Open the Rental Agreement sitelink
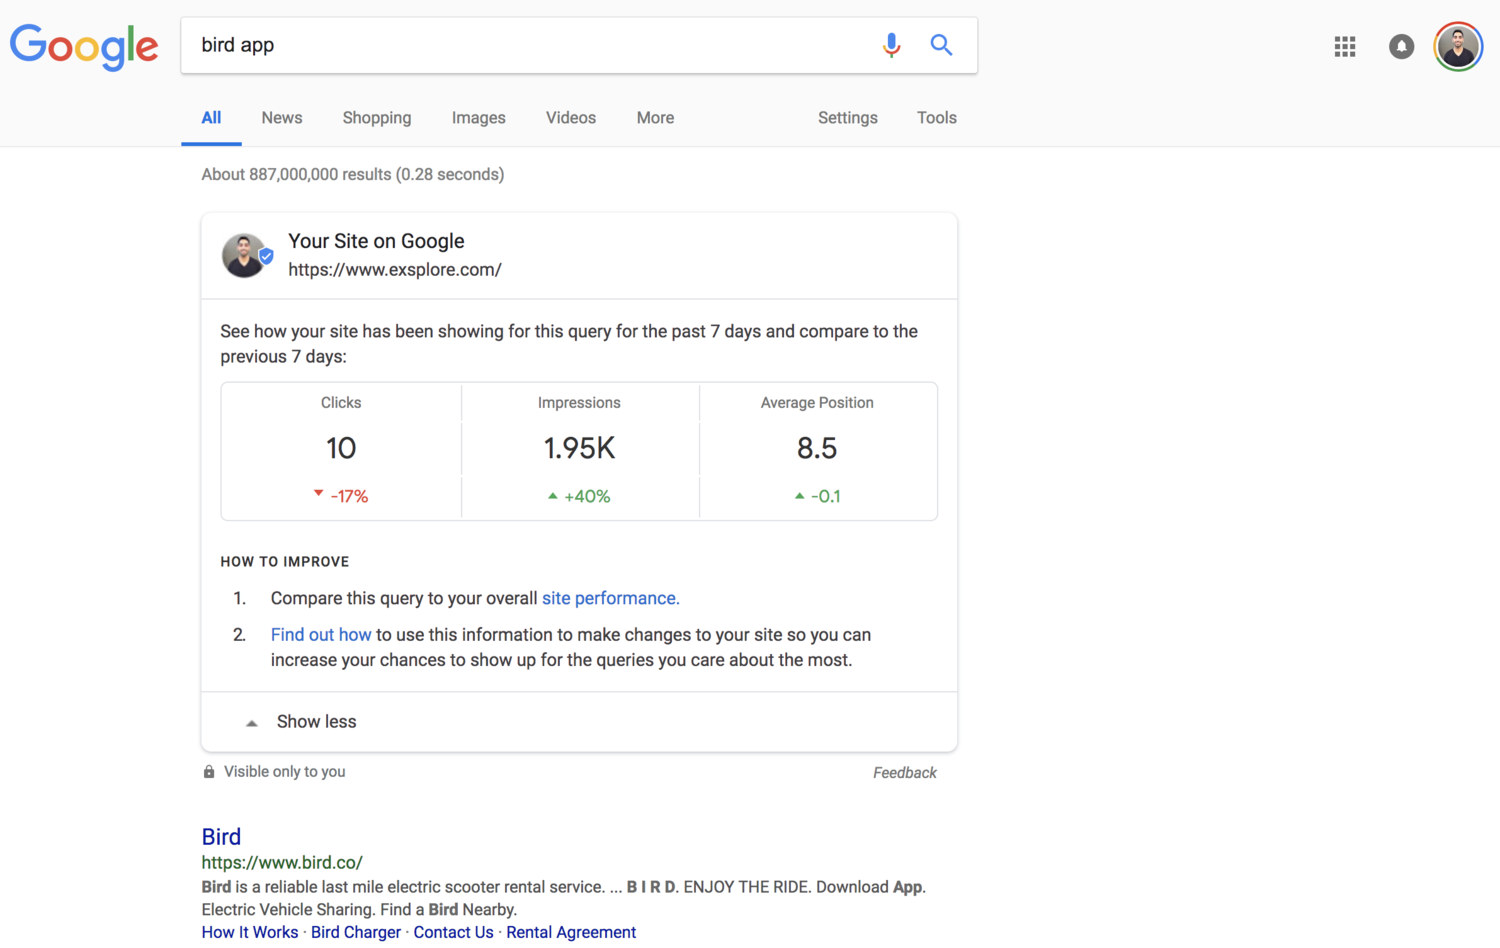Screen dimensions: 1500x948 pos(571,932)
